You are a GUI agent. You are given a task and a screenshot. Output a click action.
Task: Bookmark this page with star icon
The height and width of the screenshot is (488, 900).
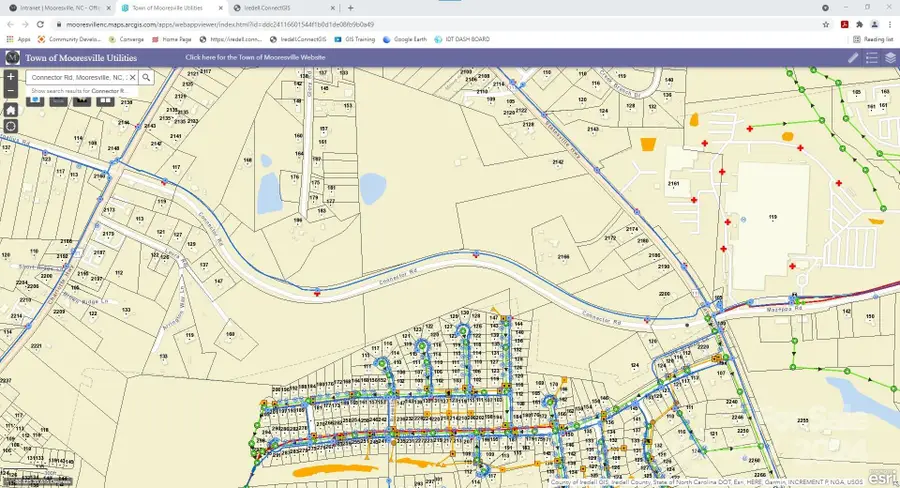point(826,23)
